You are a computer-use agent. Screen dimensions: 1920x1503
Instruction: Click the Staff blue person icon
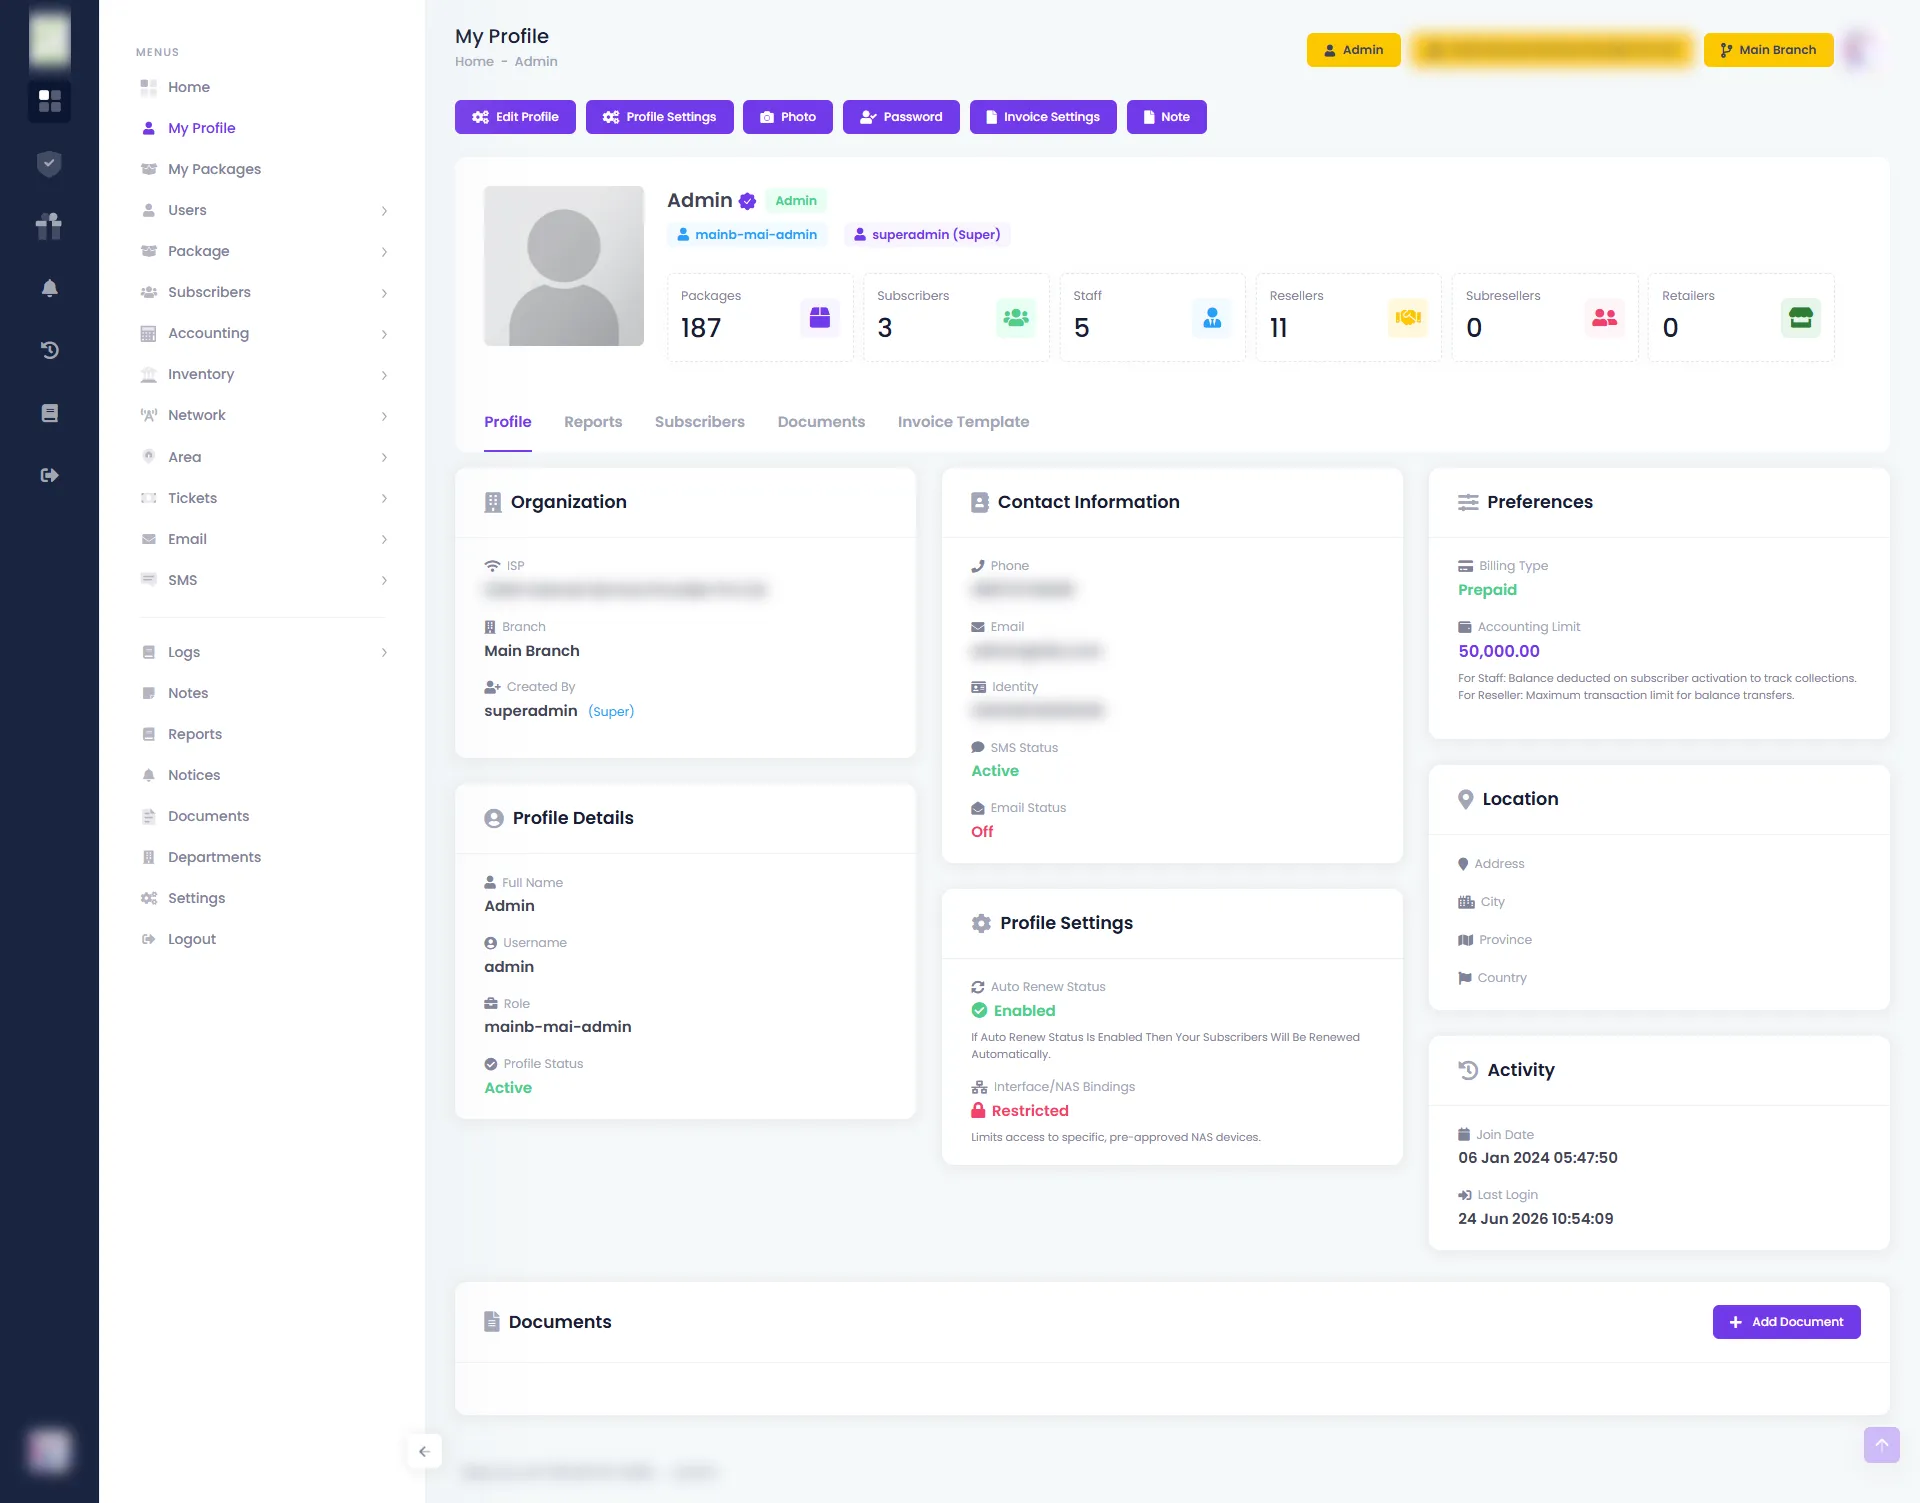1212,318
